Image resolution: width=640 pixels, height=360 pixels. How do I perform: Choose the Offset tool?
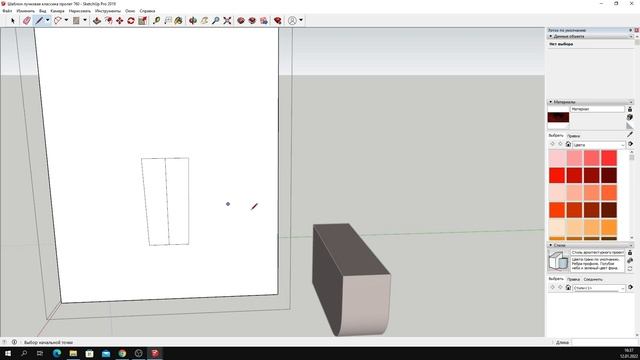click(x=109, y=20)
